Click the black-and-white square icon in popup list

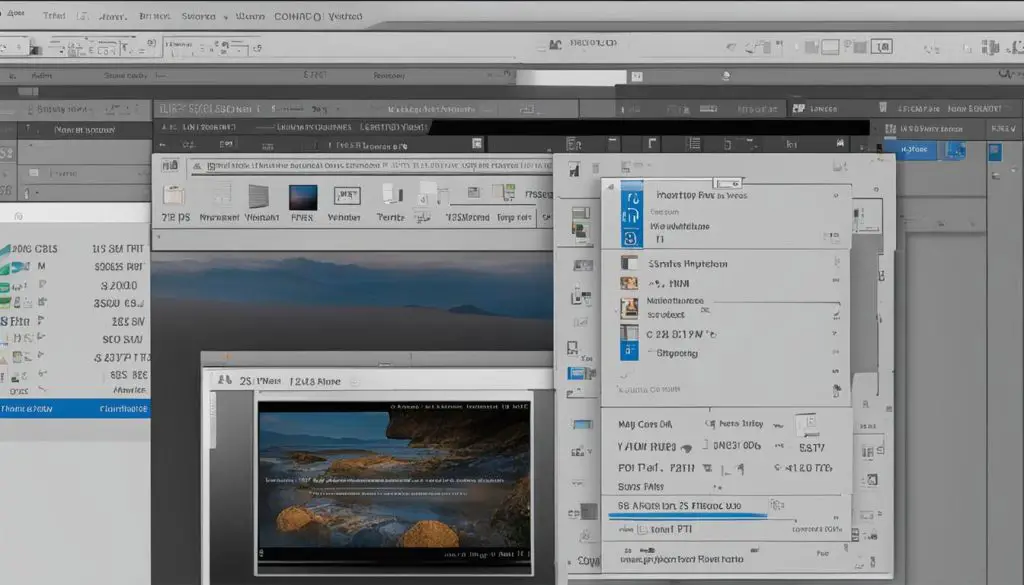629,263
